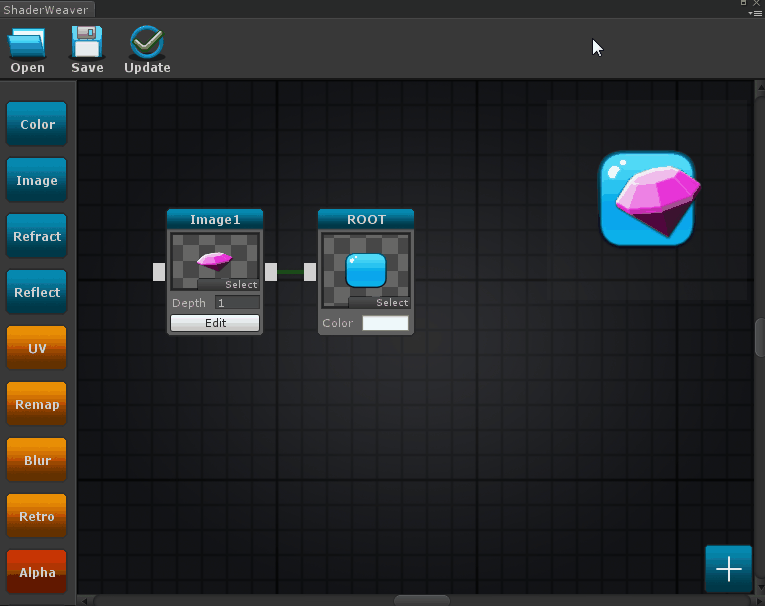Add a Remap node
Viewport: 765px width, 606px height.
pyautogui.click(x=37, y=404)
